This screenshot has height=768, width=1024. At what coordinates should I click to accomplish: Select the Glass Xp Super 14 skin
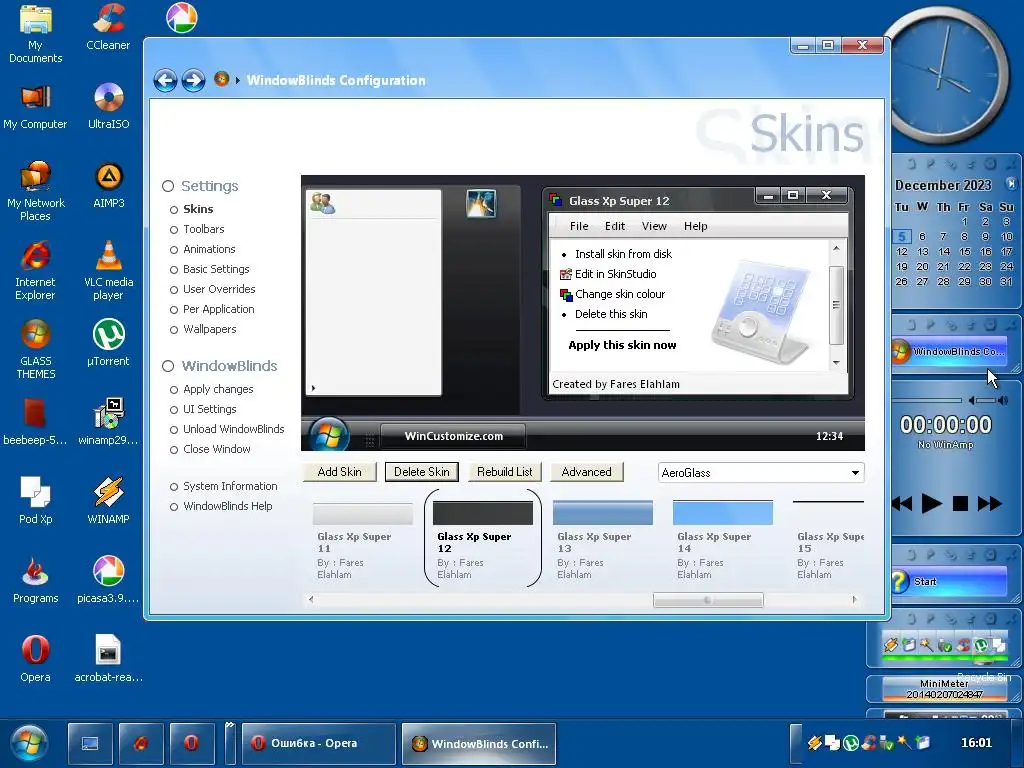point(722,539)
